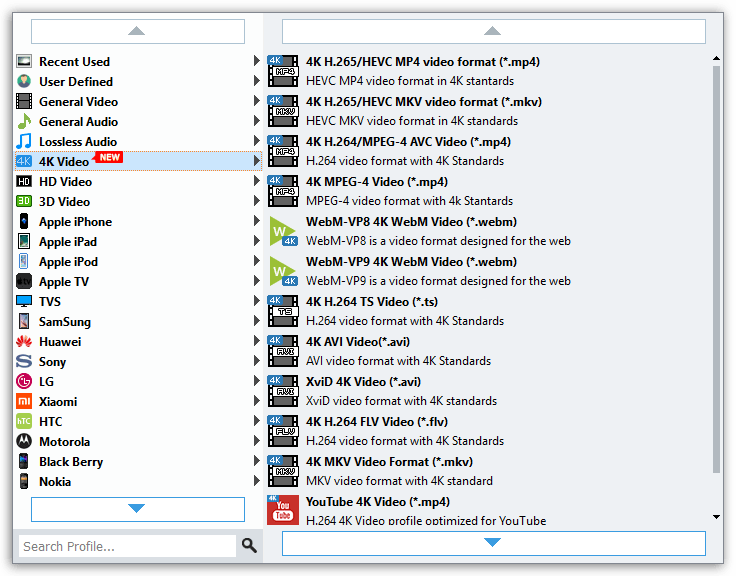The image size is (736, 576).
Task: Click the Apple TV icon
Action: [24, 281]
